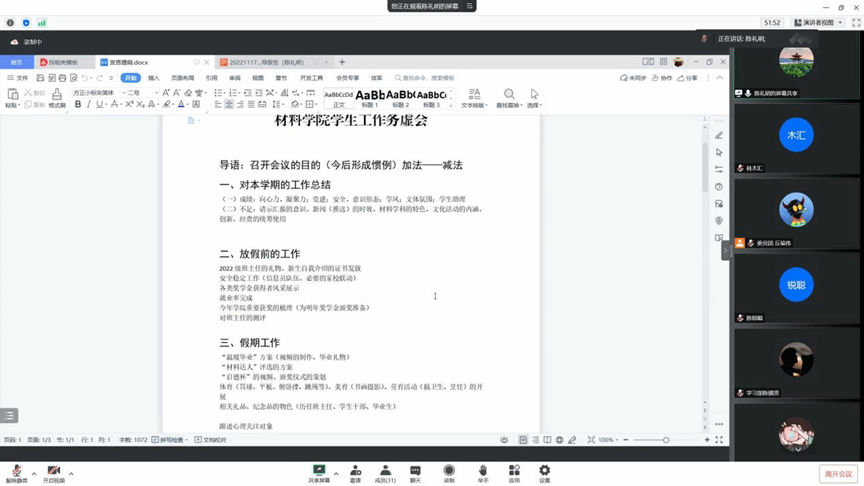Toggle bold formatting in the ribbon
Viewport: 864px width, 486px height.
(x=78, y=104)
